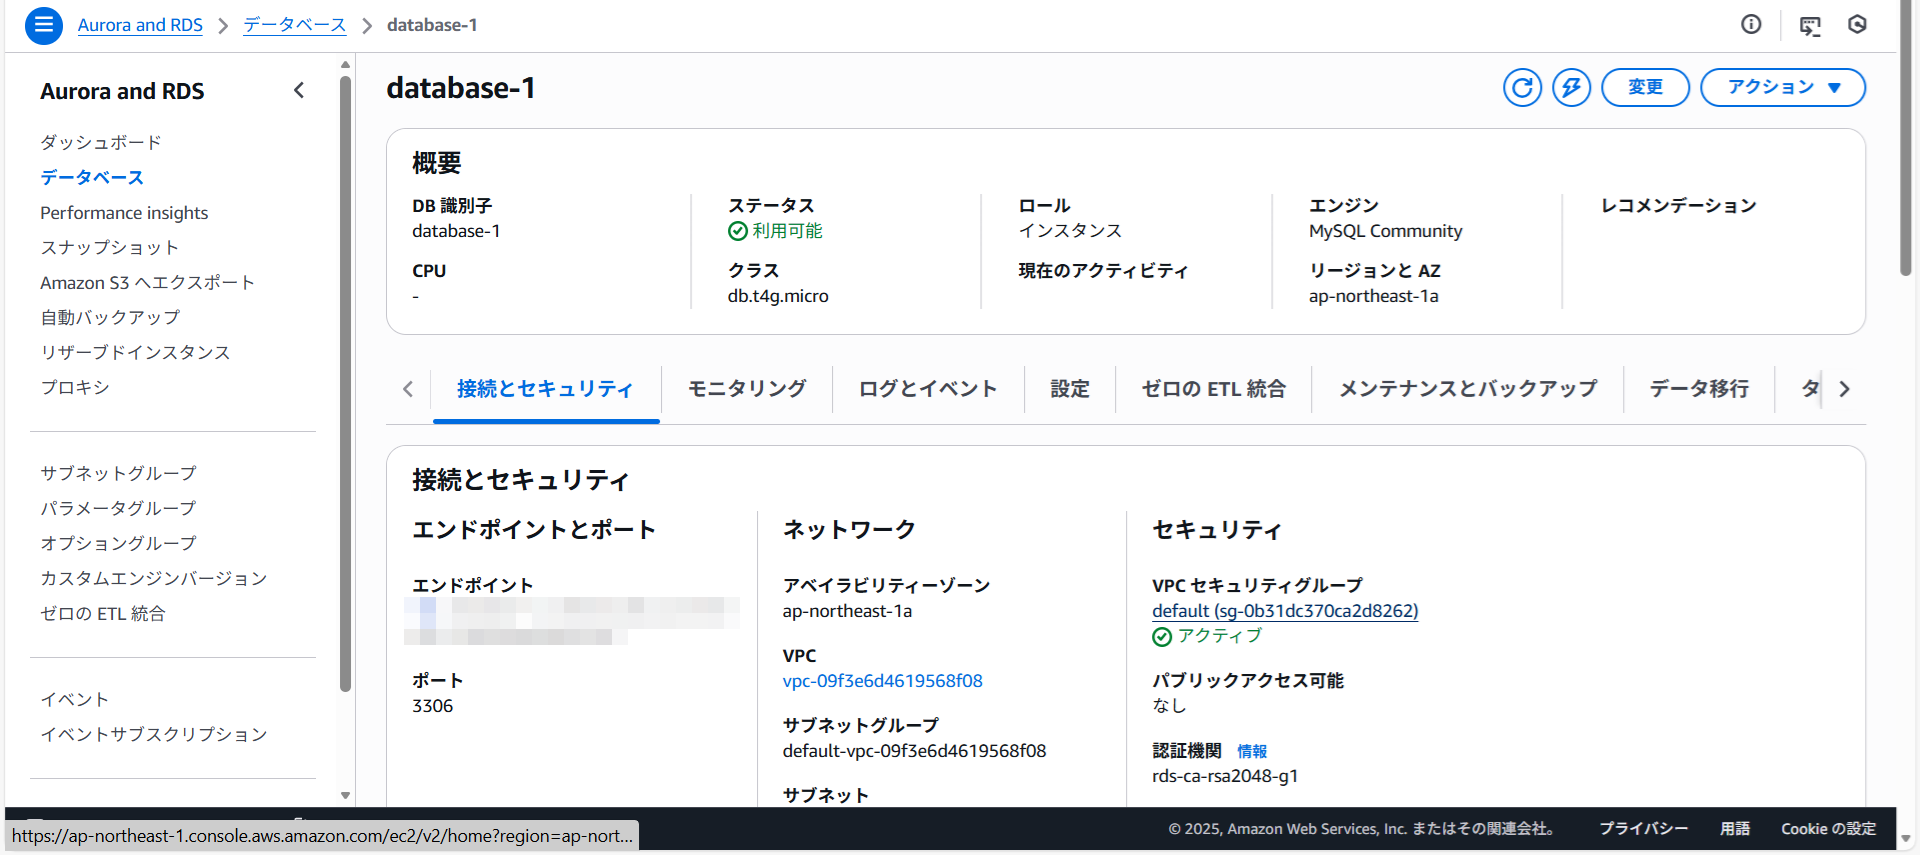Click the lightning bolt icon button

pos(1571,88)
